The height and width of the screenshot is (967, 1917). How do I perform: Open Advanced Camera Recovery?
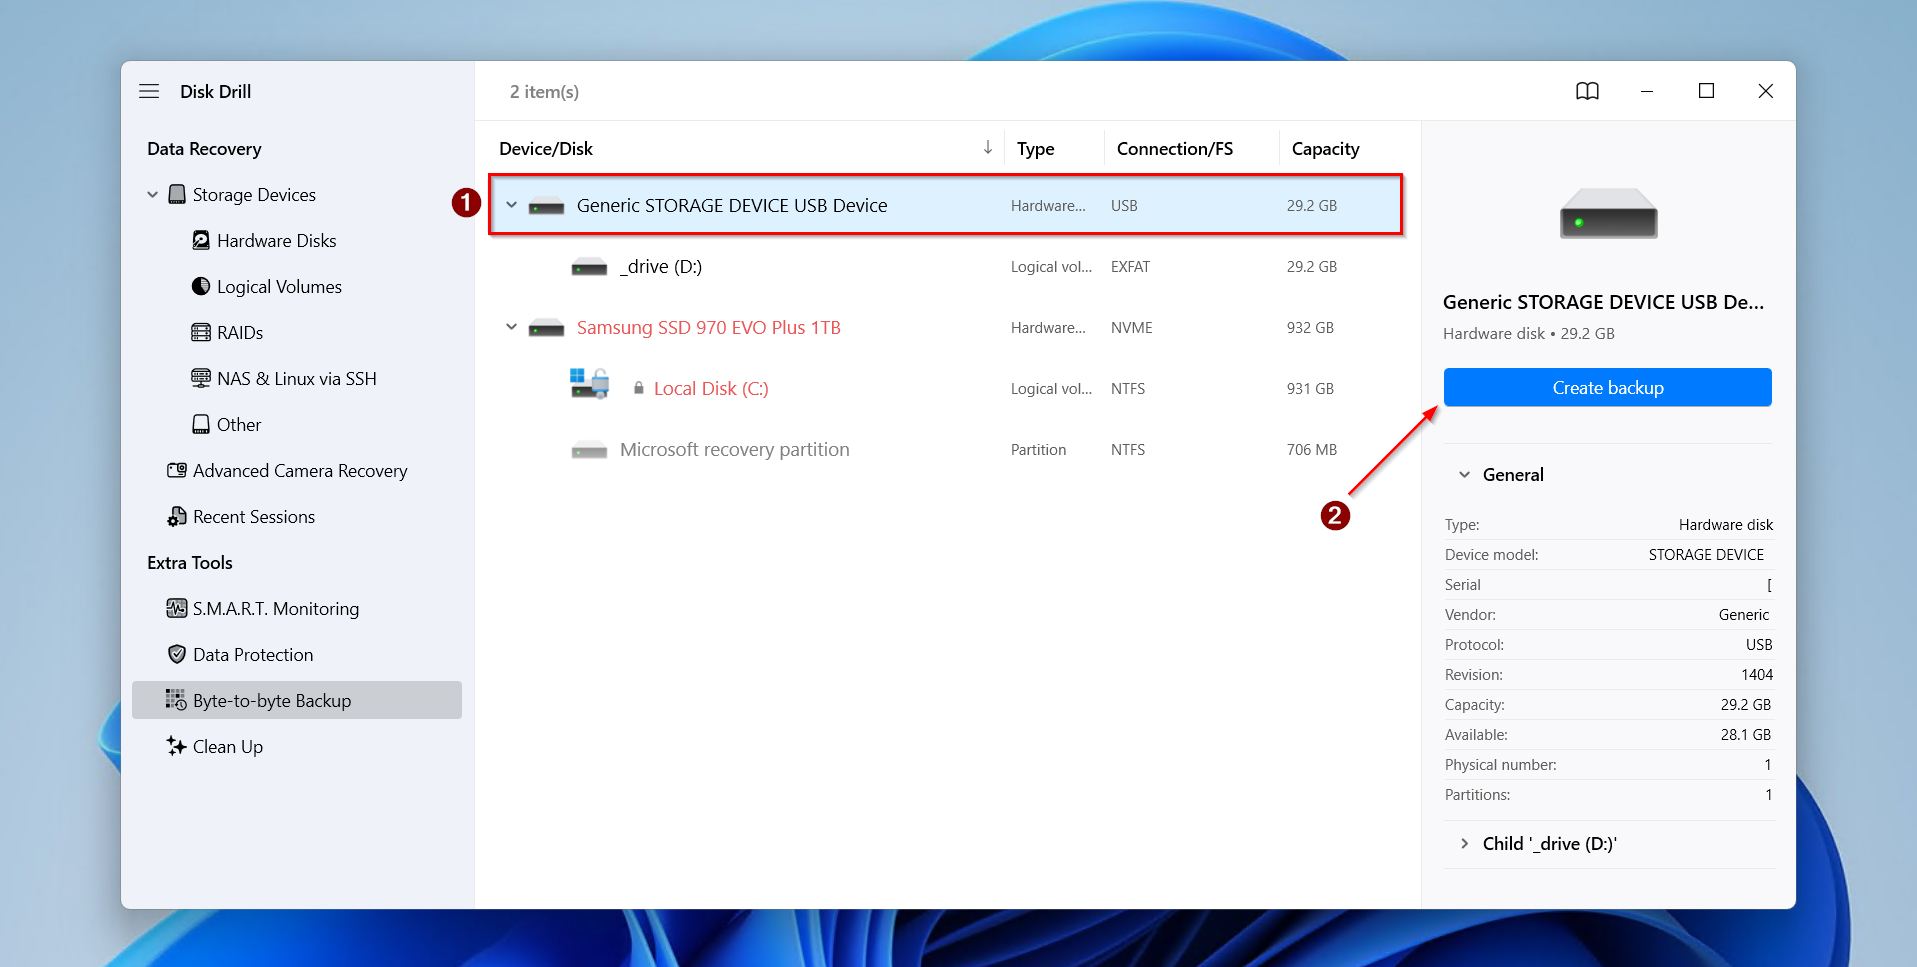pyautogui.click(x=300, y=470)
